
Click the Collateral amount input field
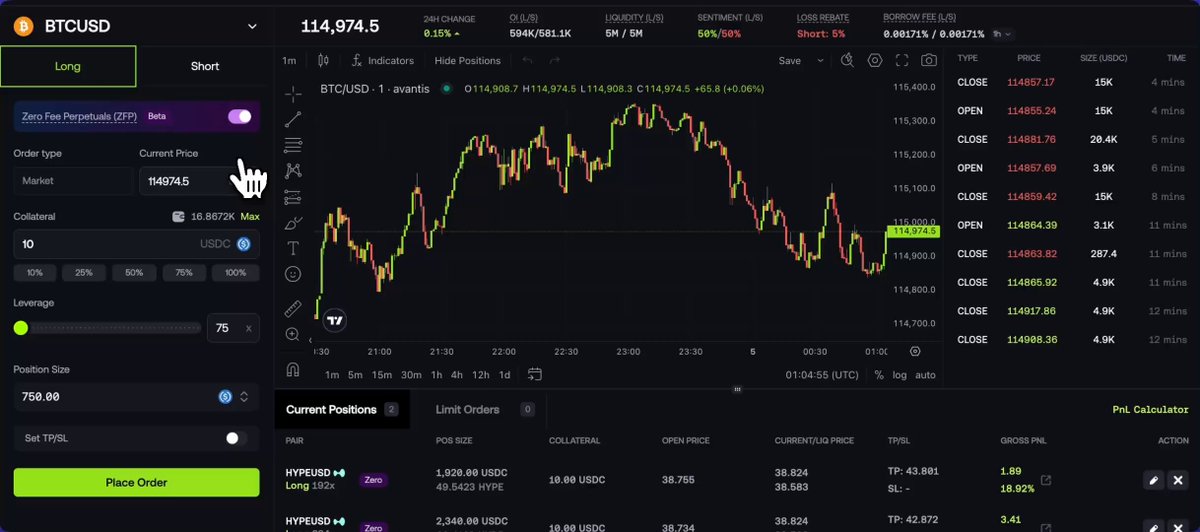[x=136, y=244]
